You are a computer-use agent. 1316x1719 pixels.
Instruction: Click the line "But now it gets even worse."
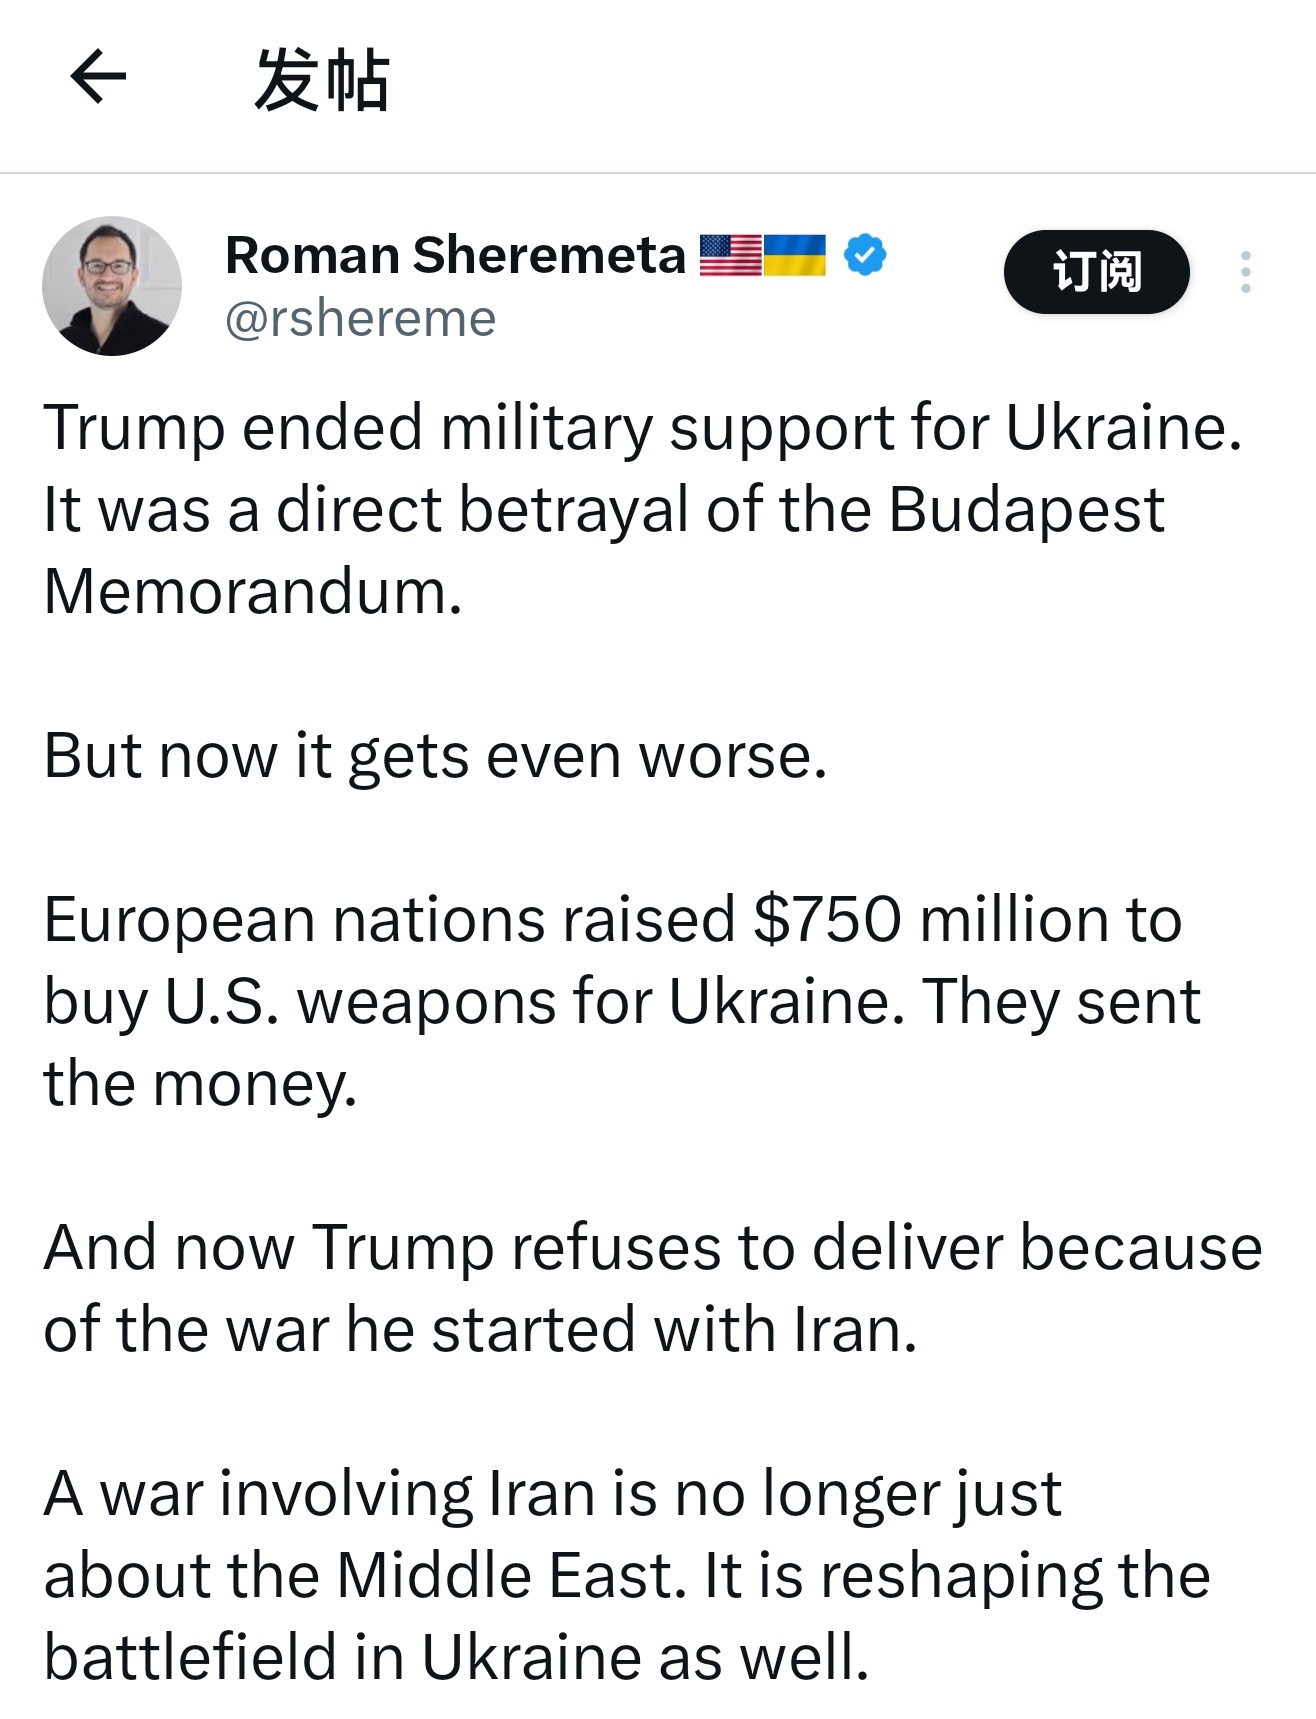tap(435, 755)
